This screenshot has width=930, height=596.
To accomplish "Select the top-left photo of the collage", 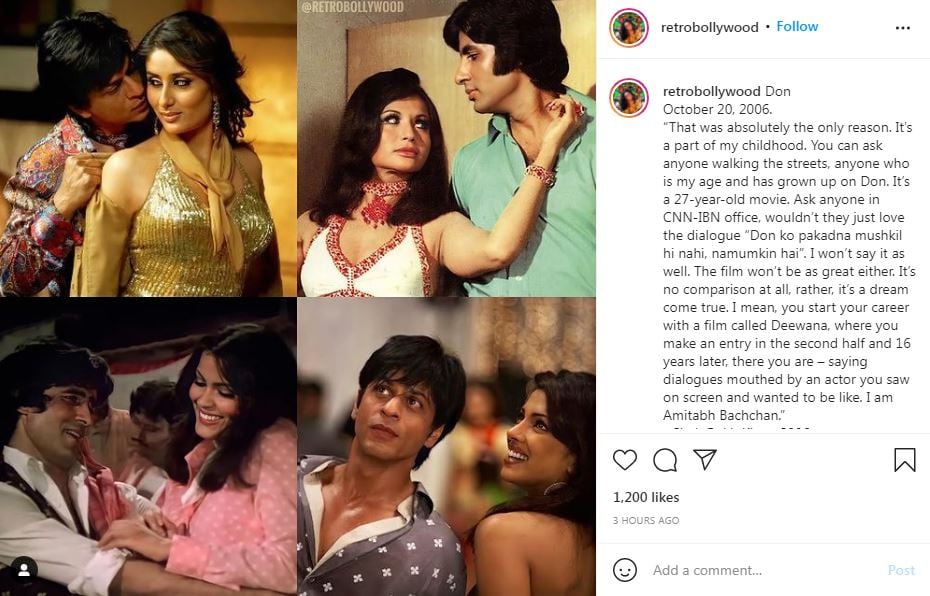I will pos(148,148).
